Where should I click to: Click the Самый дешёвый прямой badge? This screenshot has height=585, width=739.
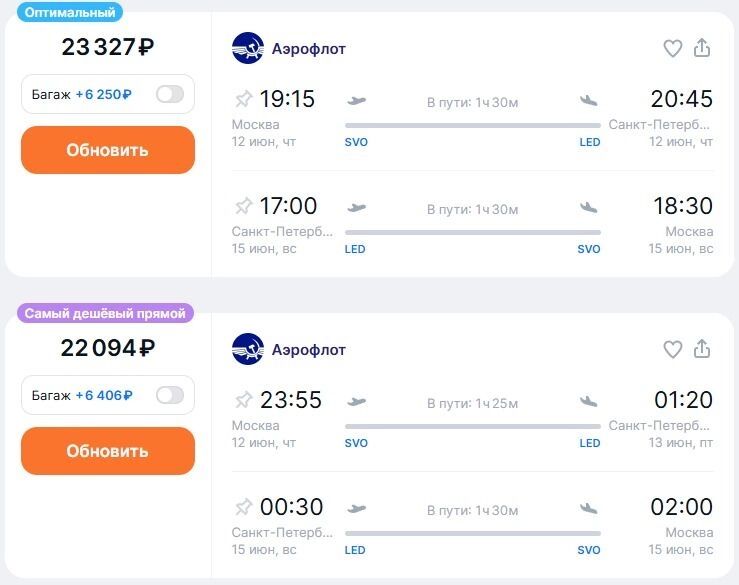[x=105, y=314]
